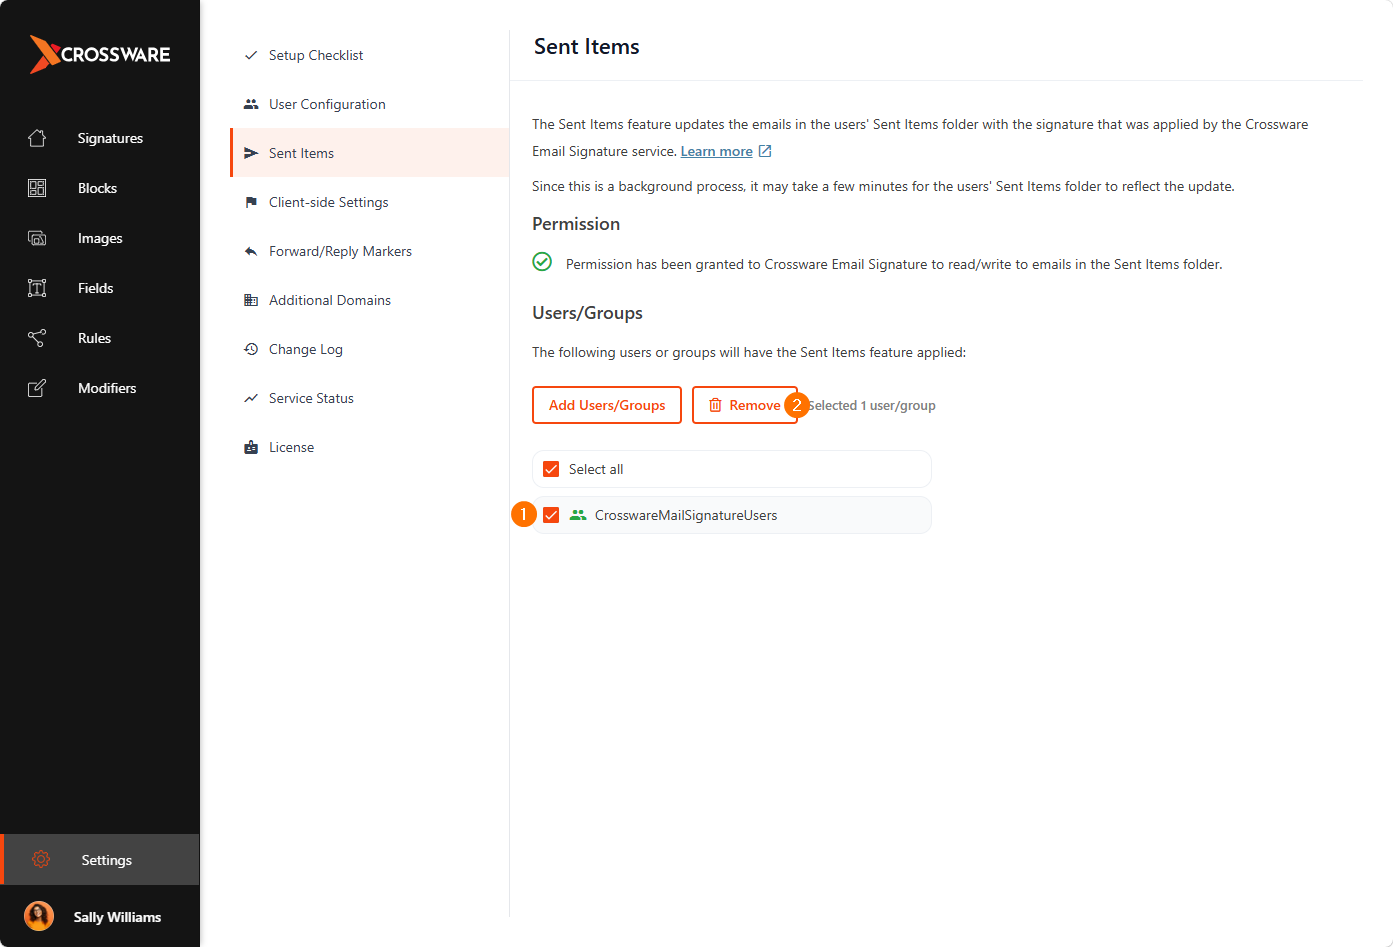Open Settings in the sidebar

(x=100, y=859)
